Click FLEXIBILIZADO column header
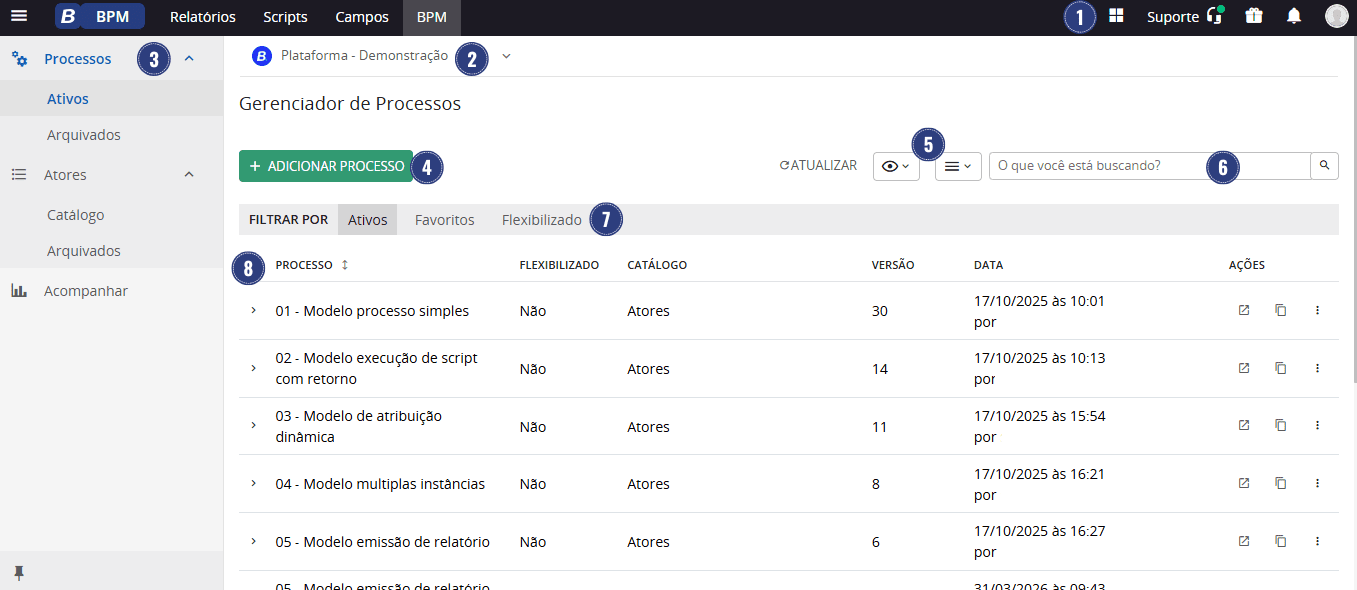The image size is (1357, 590). (559, 265)
